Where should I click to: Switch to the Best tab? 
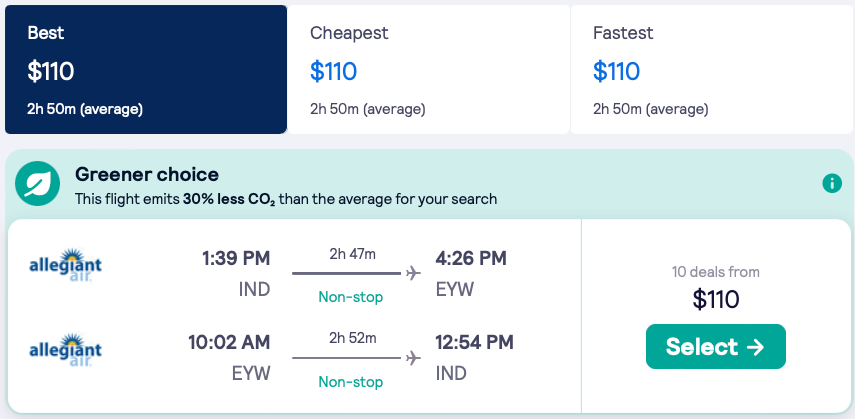point(146,69)
